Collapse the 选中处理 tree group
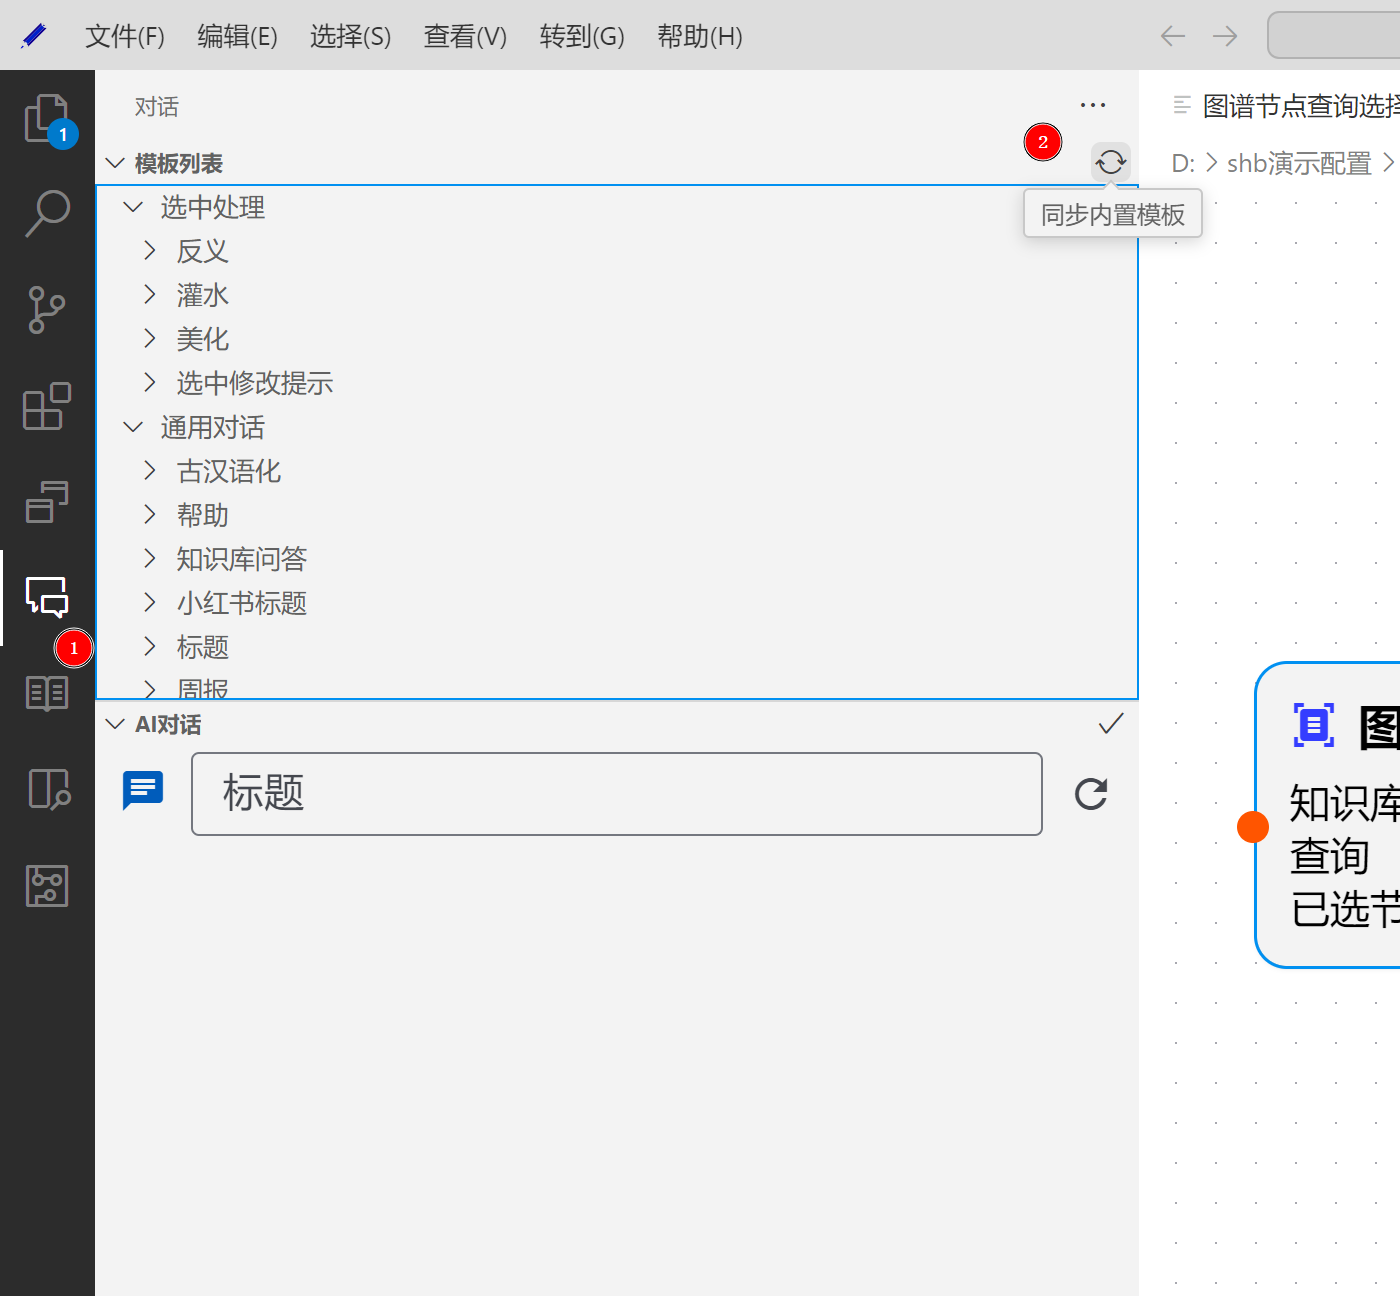Image resolution: width=1400 pixels, height=1296 pixels. tap(133, 207)
